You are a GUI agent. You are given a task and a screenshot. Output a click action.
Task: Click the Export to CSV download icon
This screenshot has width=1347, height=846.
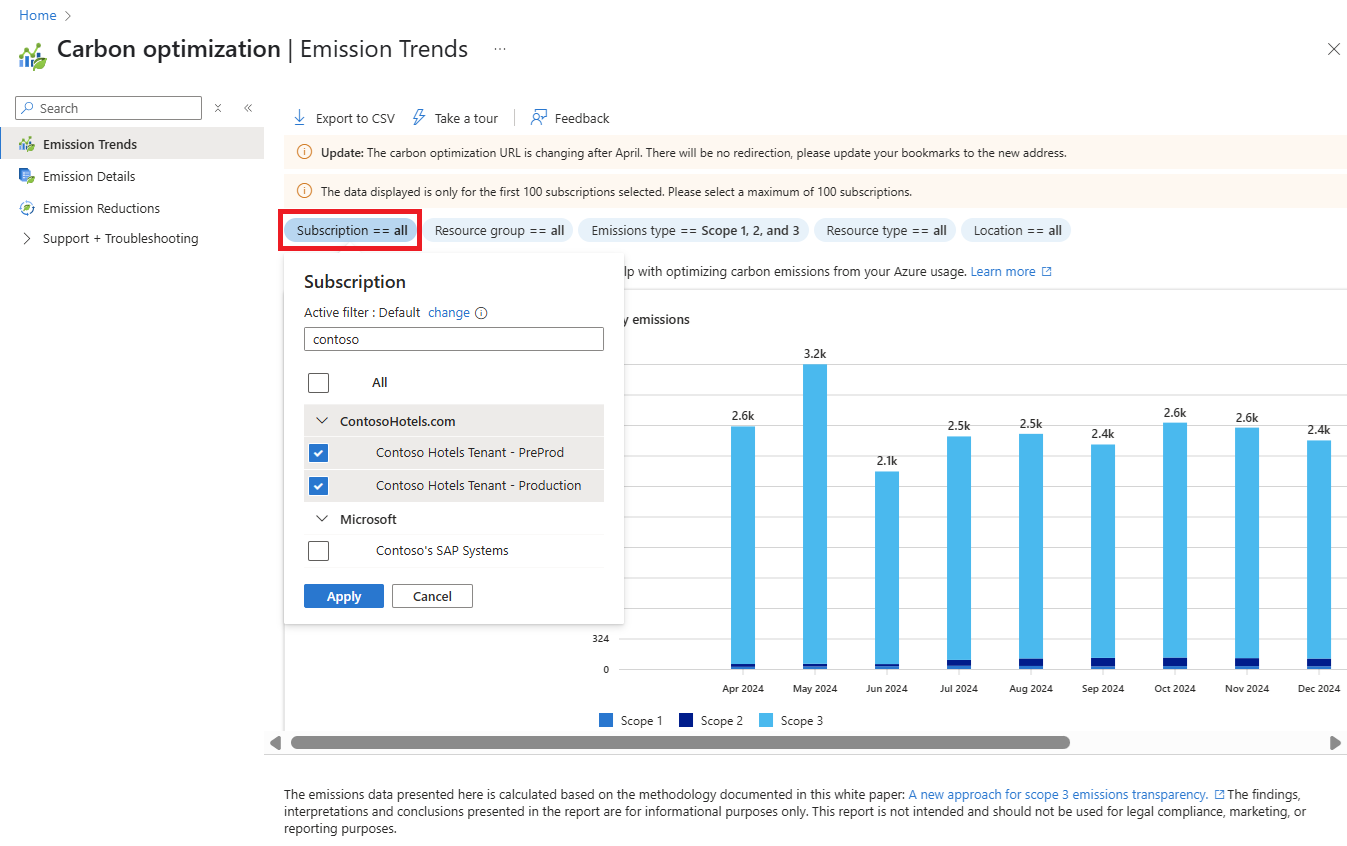[299, 118]
